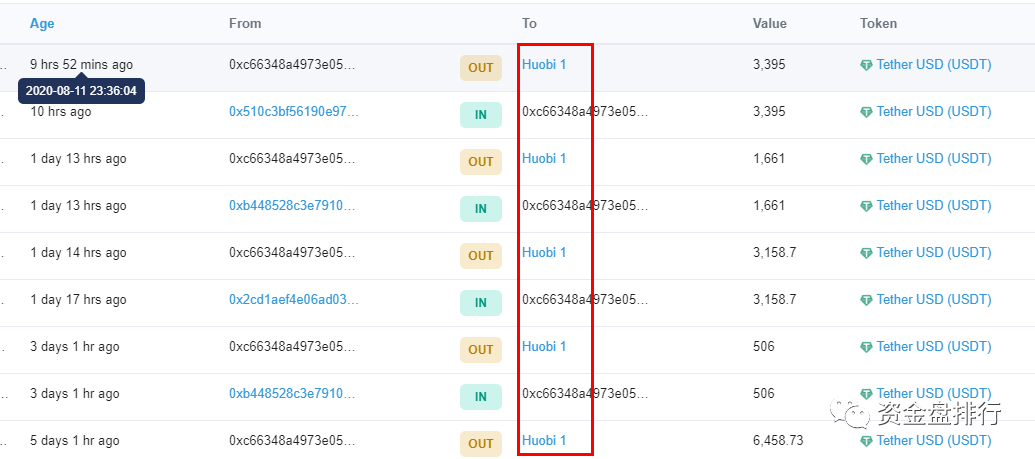Click the OUT badge in the 506 row
The height and width of the screenshot is (459, 1035).
click(481, 349)
